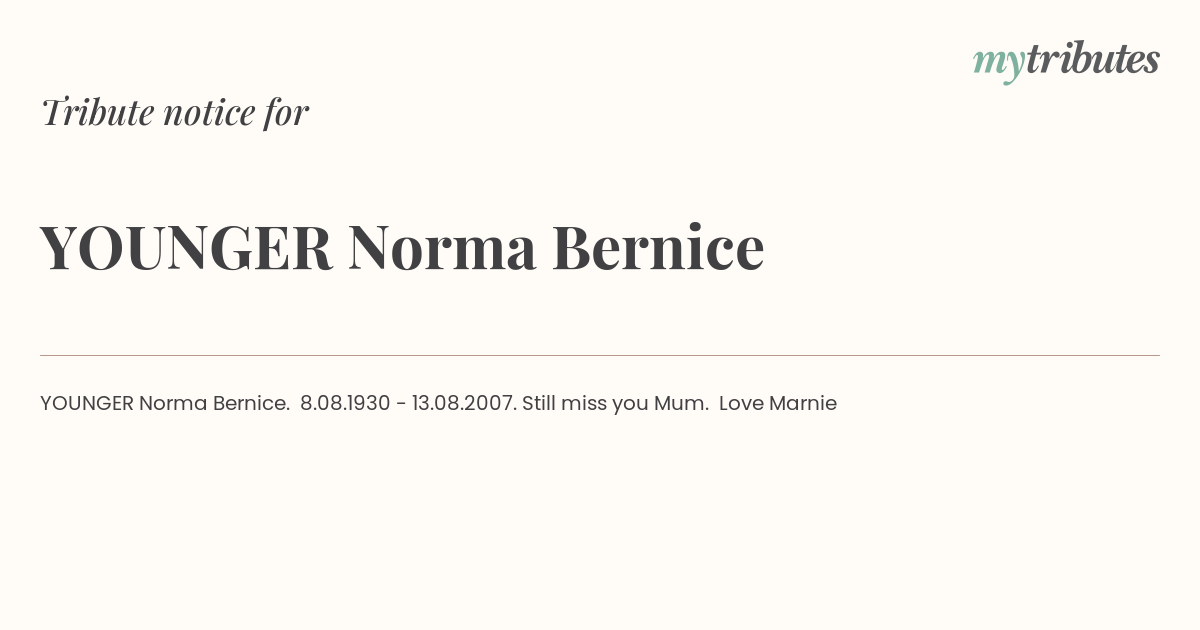The image size is (1200, 630).
Task: Click "Bernice." in the small notice text
Action: pyautogui.click(x=252, y=404)
